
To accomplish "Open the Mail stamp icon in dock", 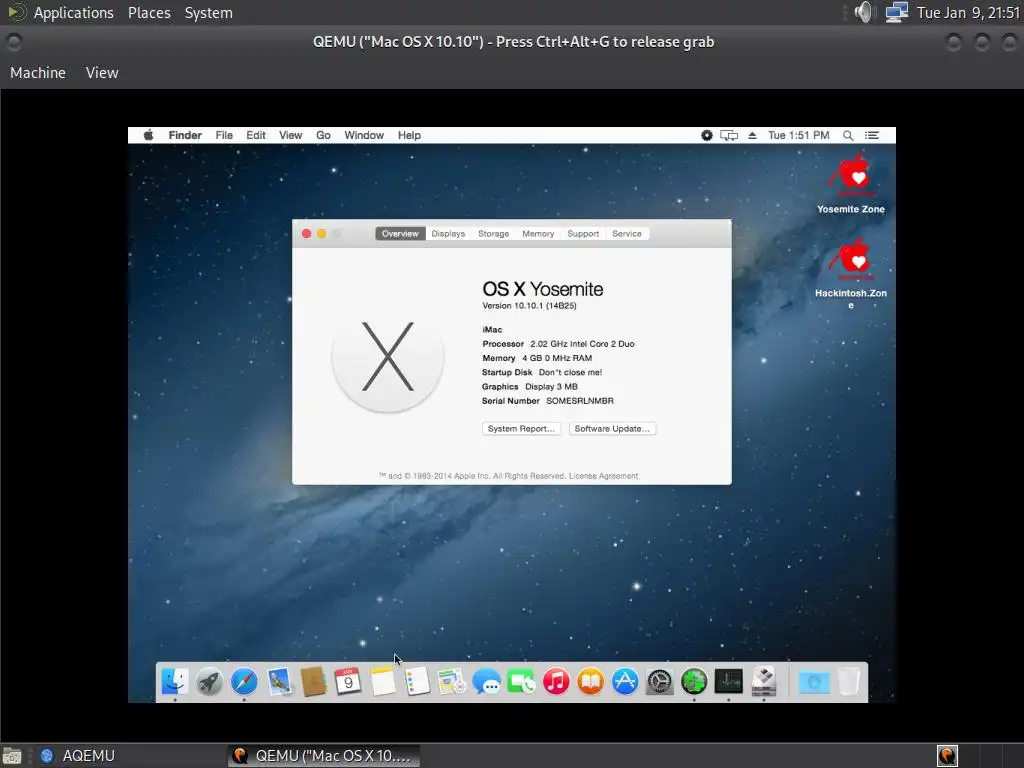I will [x=279, y=682].
